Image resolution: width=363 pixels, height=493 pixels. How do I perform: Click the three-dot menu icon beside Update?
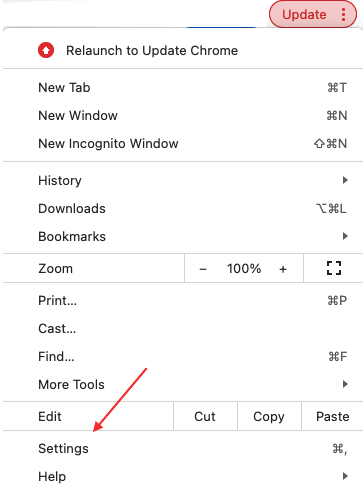(x=343, y=14)
